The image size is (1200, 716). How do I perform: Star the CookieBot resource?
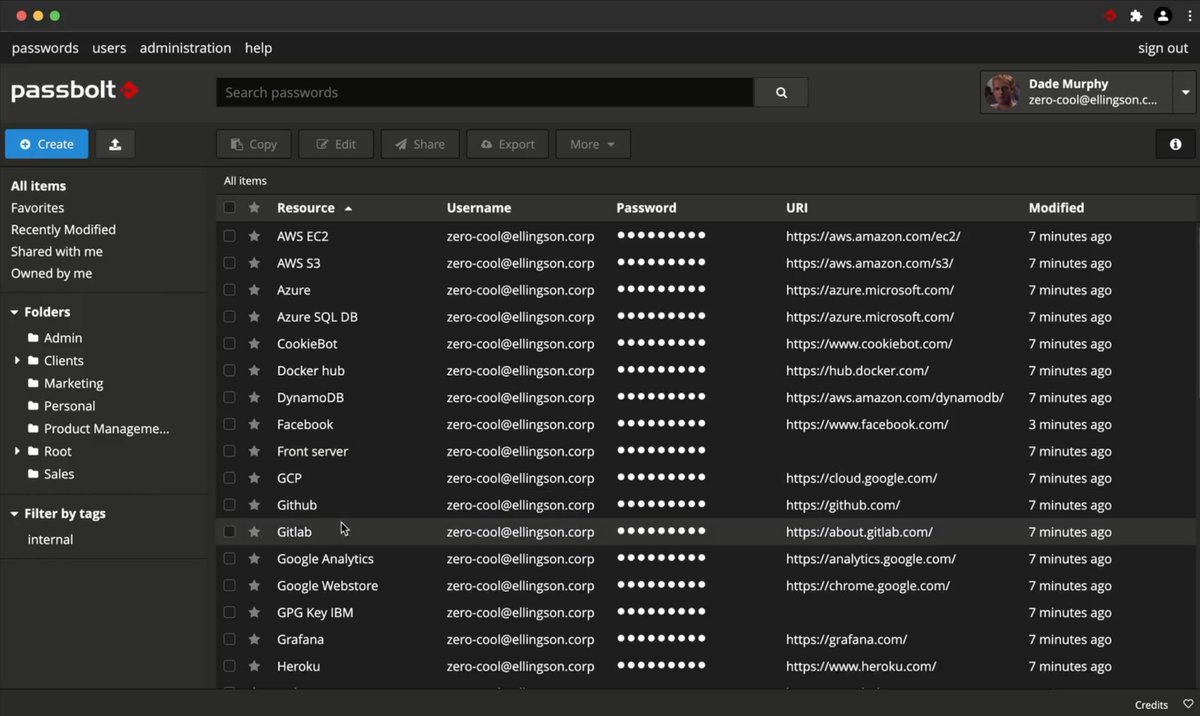[x=254, y=344]
